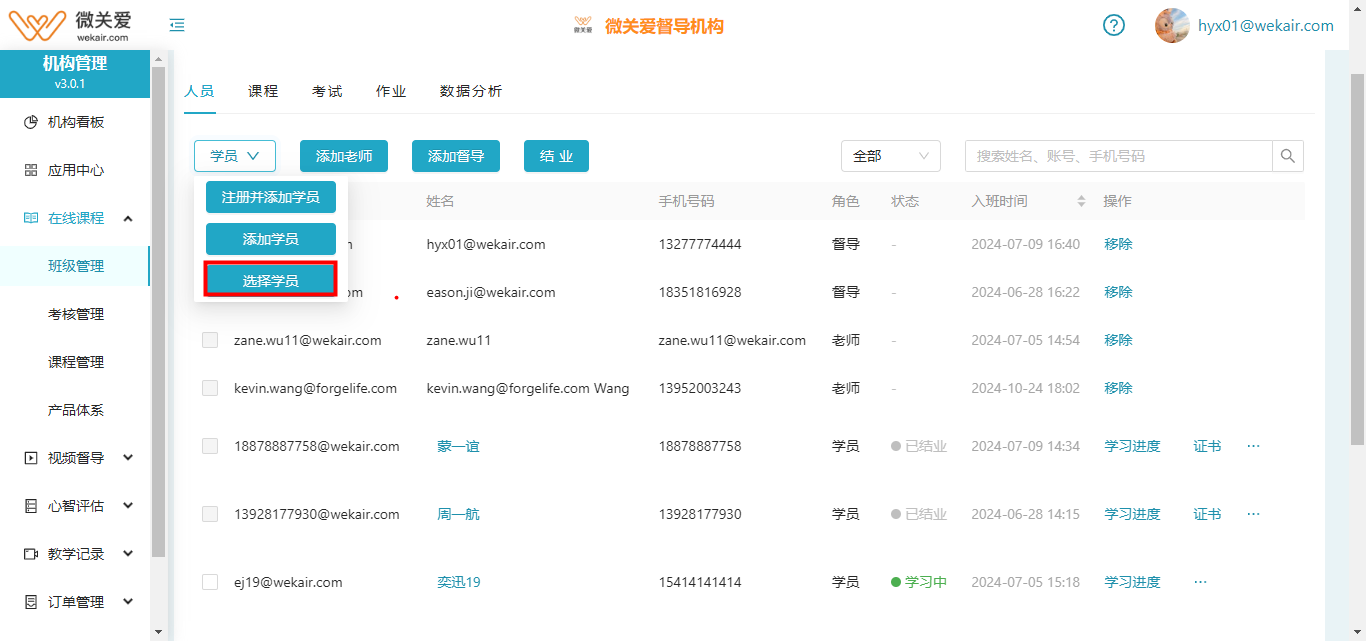
Task: Expand 教学记录 submenu chevron
Action: click(x=128, y=554)
